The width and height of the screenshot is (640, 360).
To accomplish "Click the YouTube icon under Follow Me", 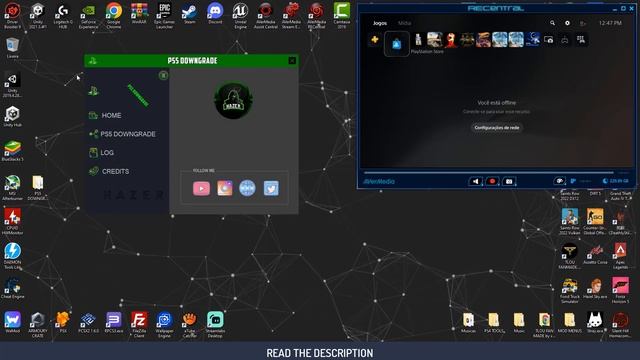I will [201, 188].
